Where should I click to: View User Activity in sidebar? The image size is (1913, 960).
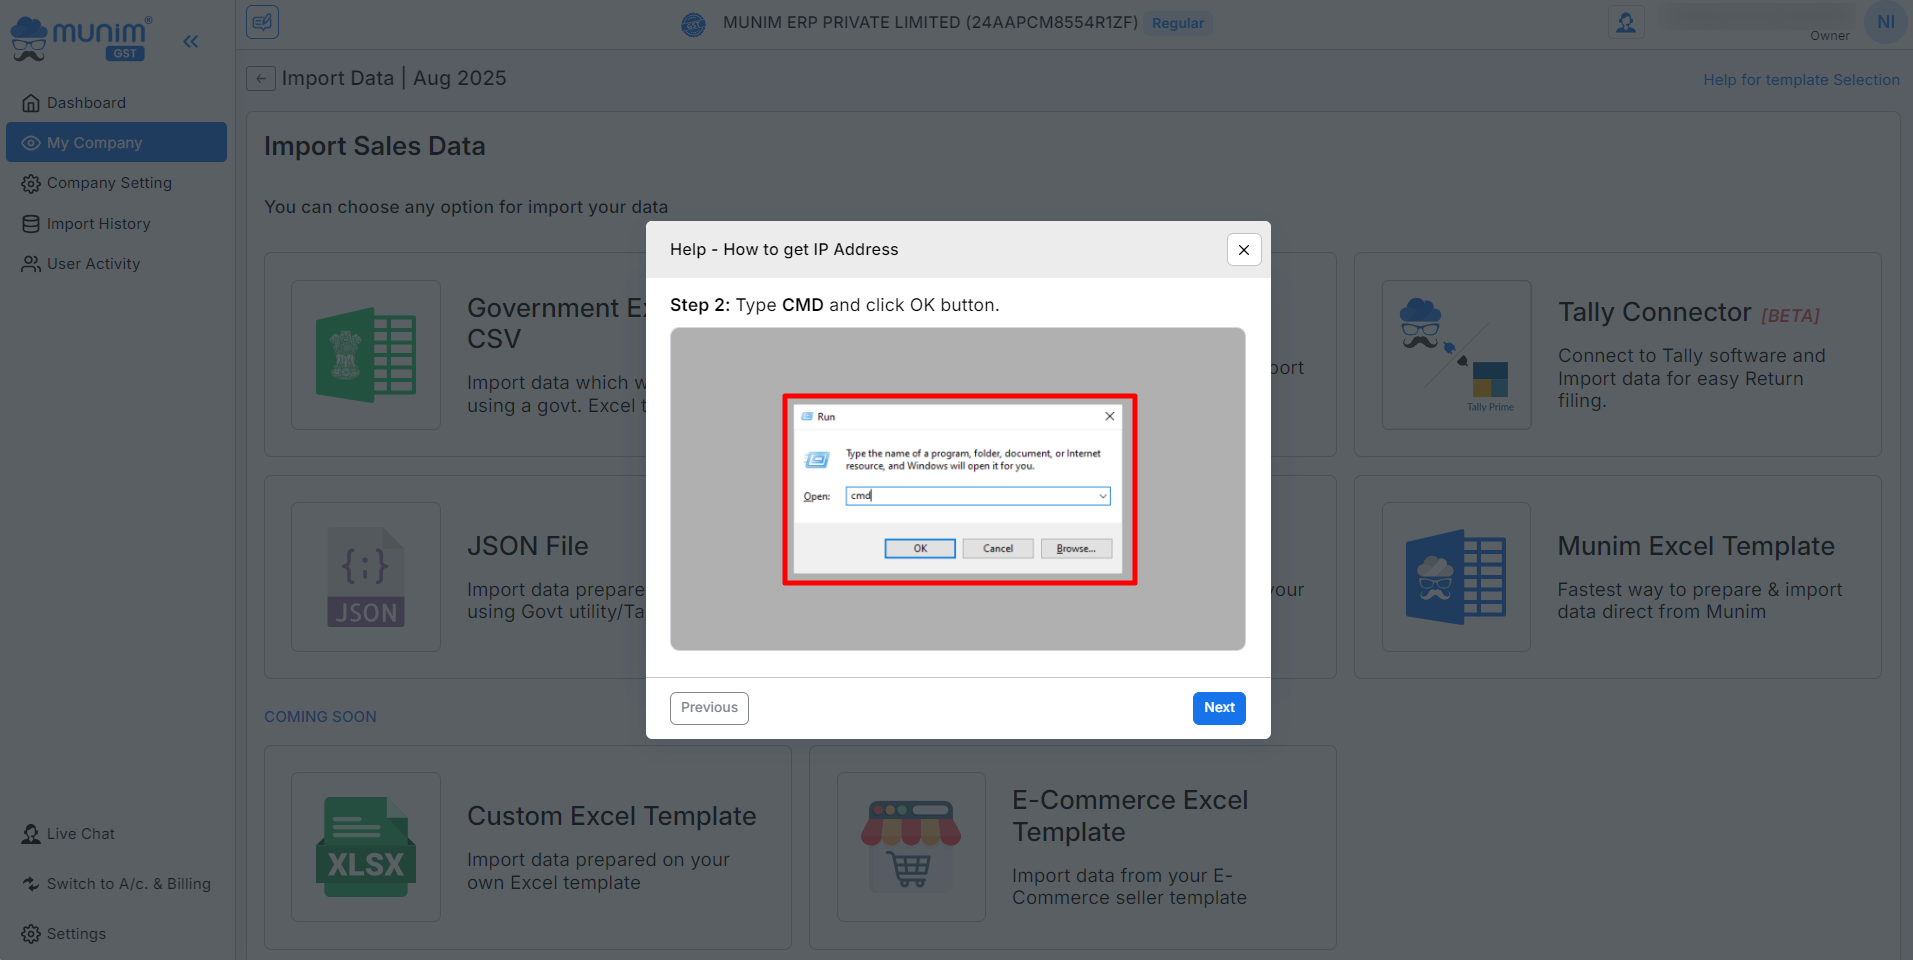[93, 264]
